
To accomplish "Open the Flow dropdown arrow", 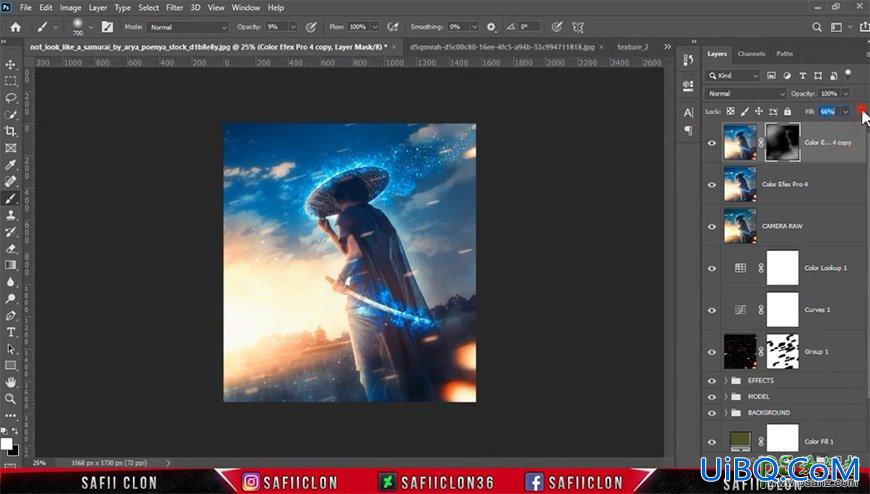I will (375, 27).
